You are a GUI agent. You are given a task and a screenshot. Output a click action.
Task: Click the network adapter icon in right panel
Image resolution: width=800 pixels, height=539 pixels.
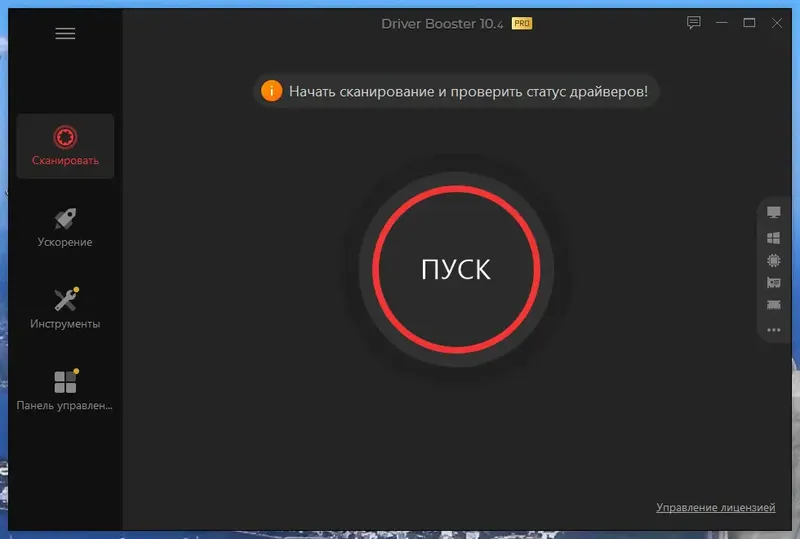(773, 305)
